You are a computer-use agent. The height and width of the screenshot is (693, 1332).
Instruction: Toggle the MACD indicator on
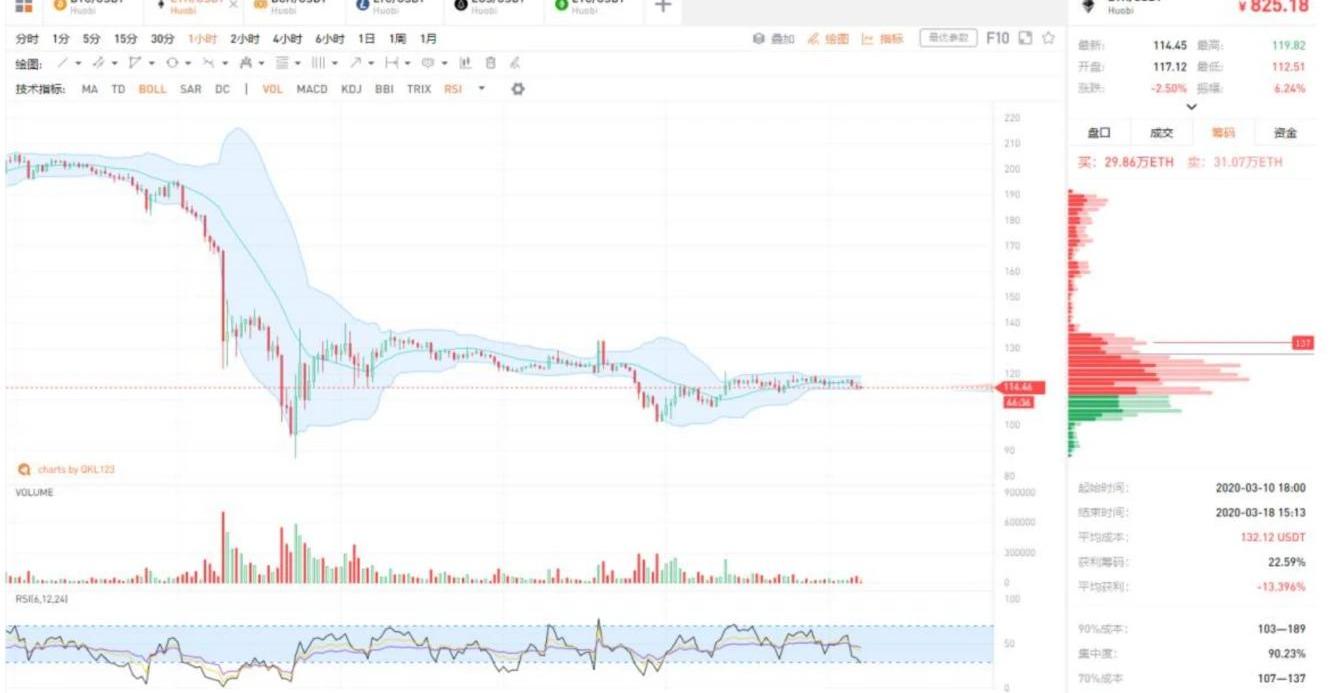click(312, 89)
